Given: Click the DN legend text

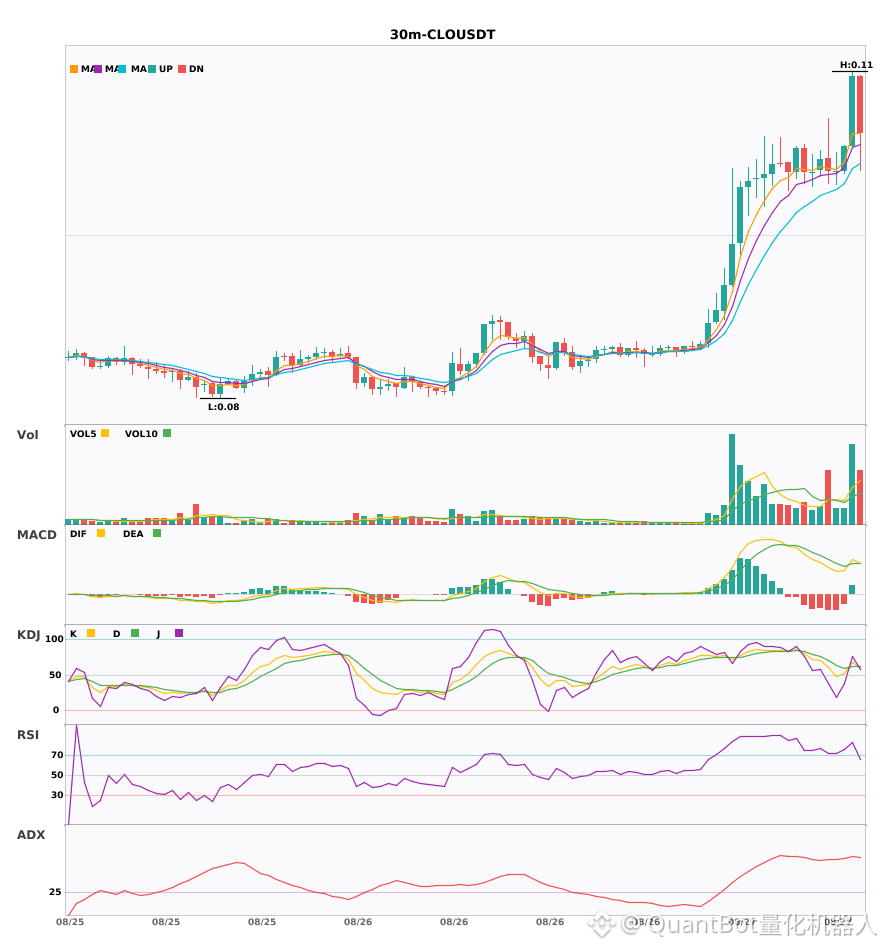Looking at the screenshot, I should (196, 69).
